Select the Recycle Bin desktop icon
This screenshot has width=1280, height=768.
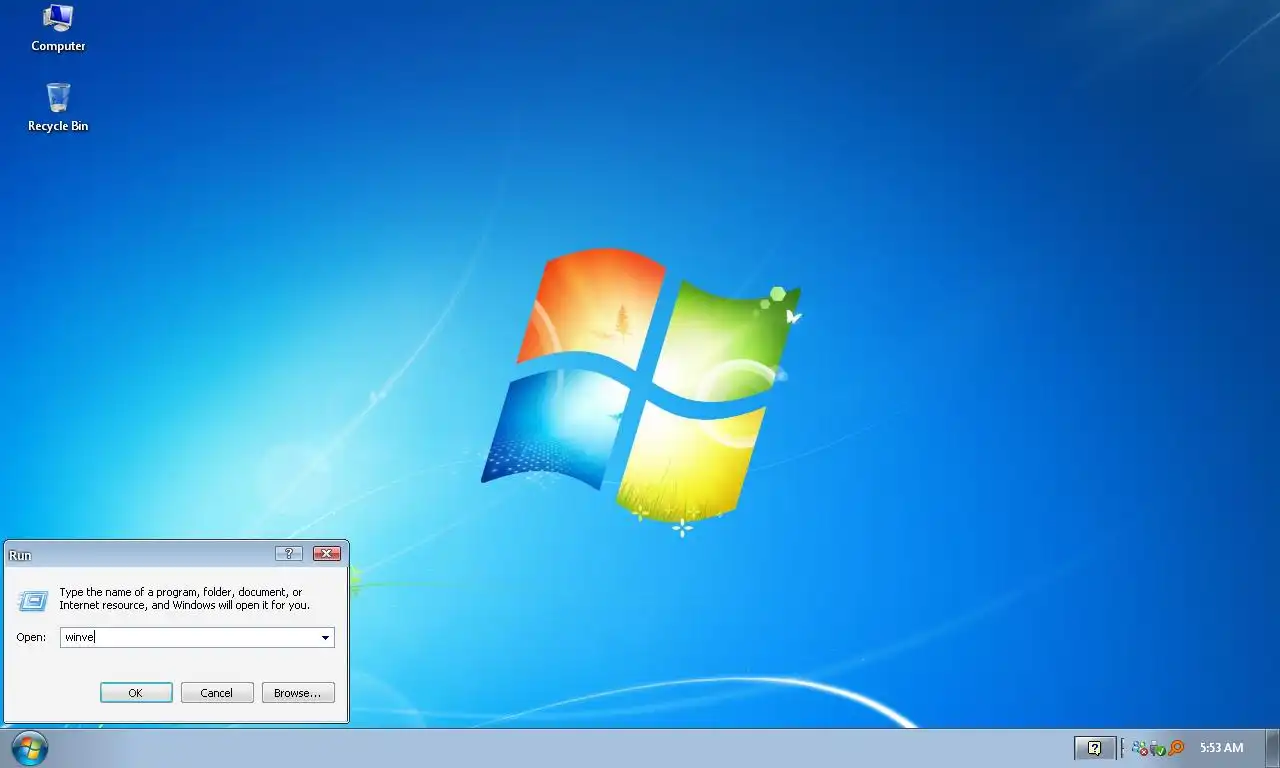[x=58, y=108]
